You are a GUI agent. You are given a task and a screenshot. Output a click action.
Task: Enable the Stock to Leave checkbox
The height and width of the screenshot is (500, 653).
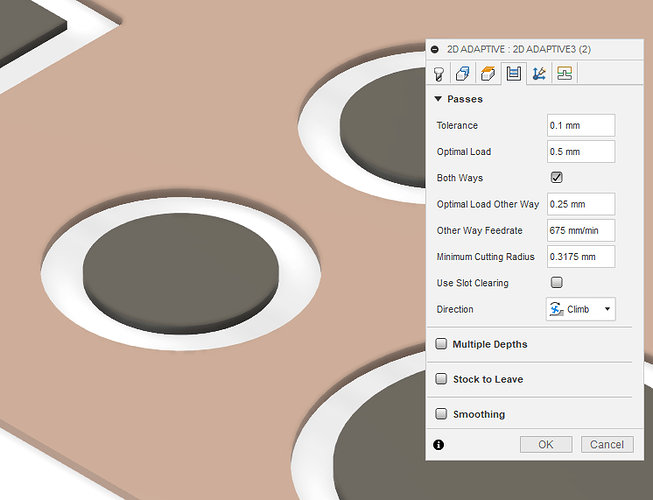click(441, 379)
